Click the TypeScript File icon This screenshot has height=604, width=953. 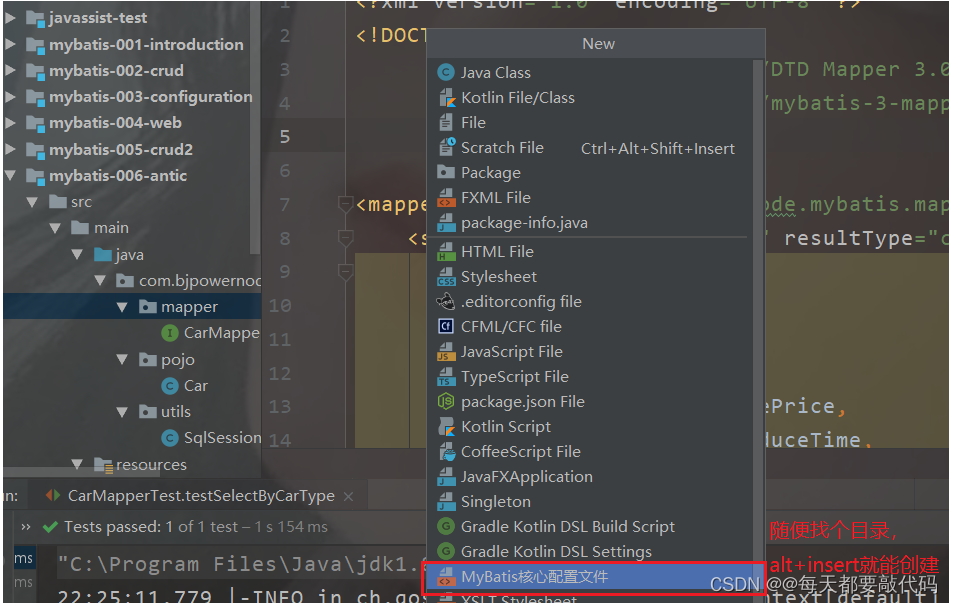[447, 377]
